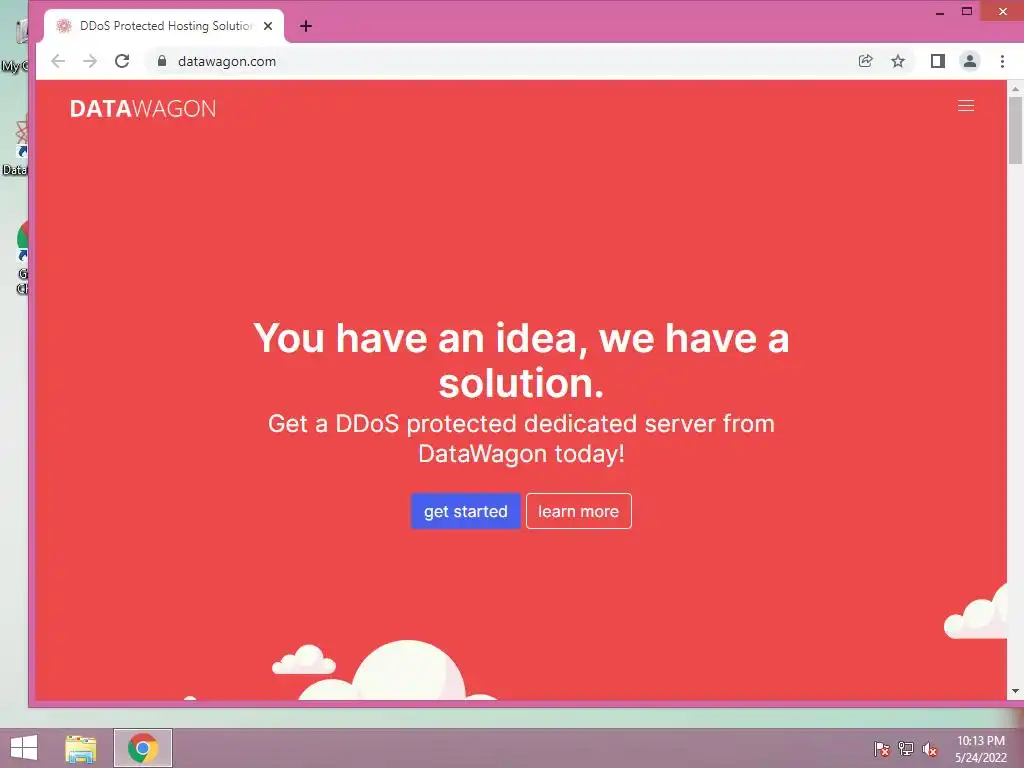Click the taskbar clock showing 10:13 PM

[981, 749]
